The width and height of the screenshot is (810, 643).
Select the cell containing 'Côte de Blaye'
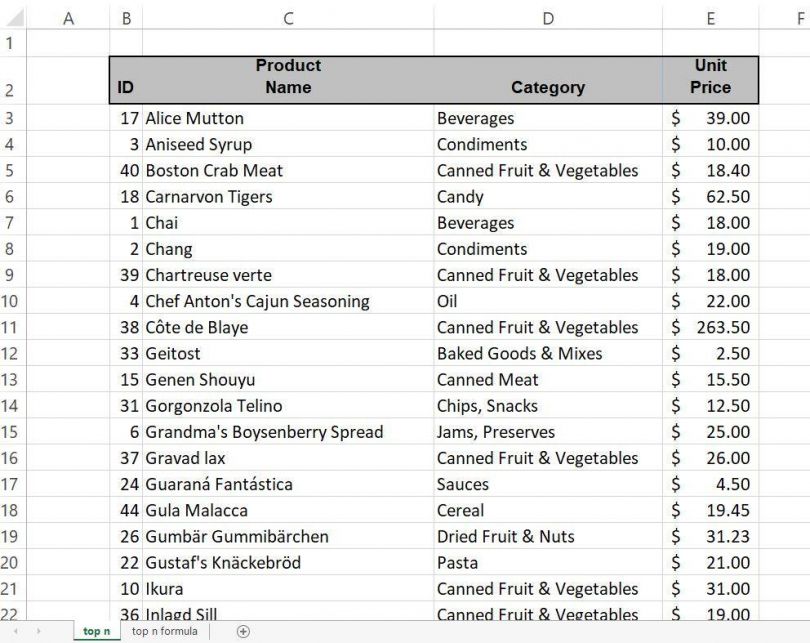(288, 327)
